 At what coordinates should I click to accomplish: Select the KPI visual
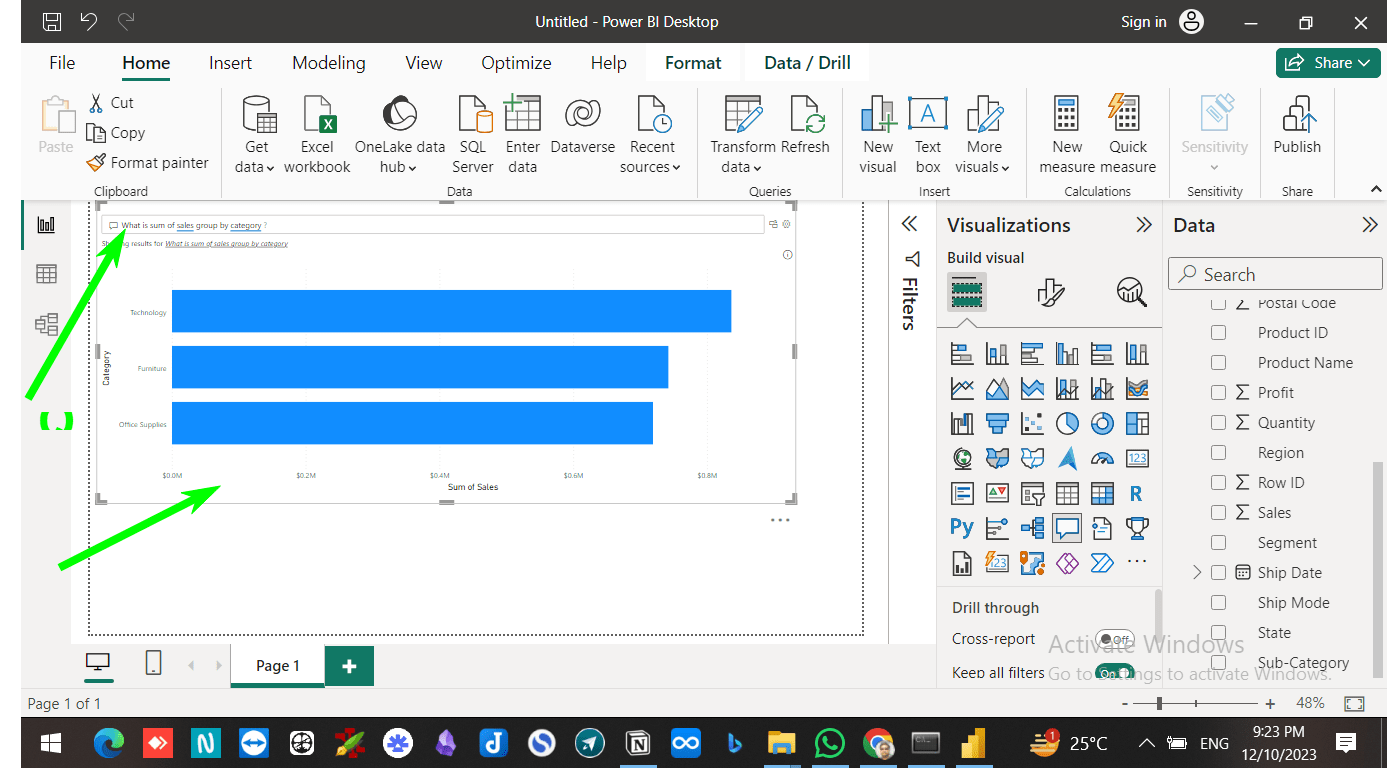click(x=997, y=493)
